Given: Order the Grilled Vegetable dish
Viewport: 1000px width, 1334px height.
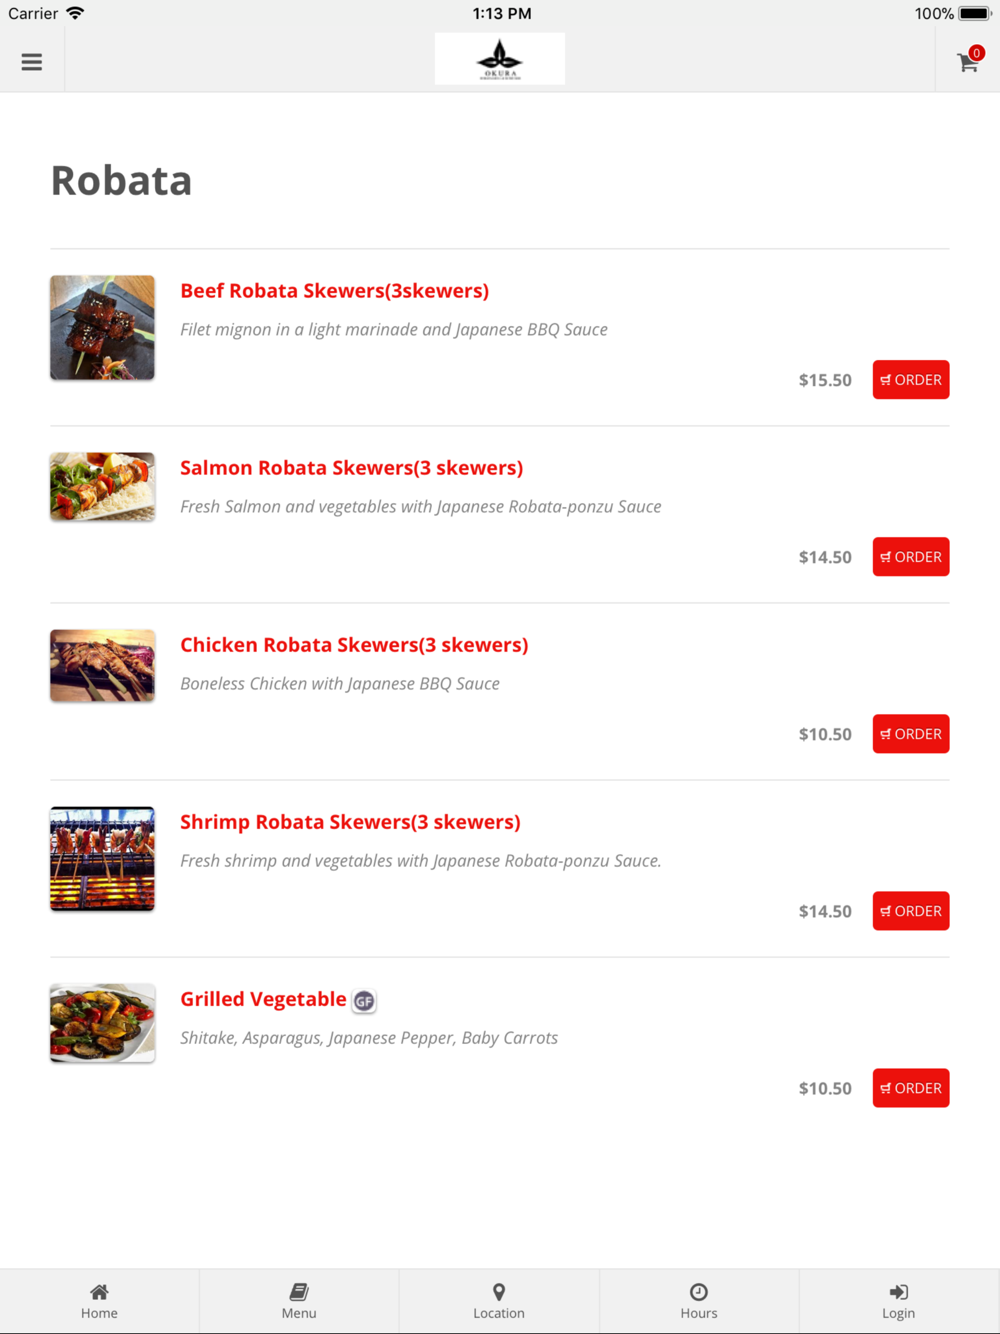Looking at the screenshot, I should (x=911, y=1088).
